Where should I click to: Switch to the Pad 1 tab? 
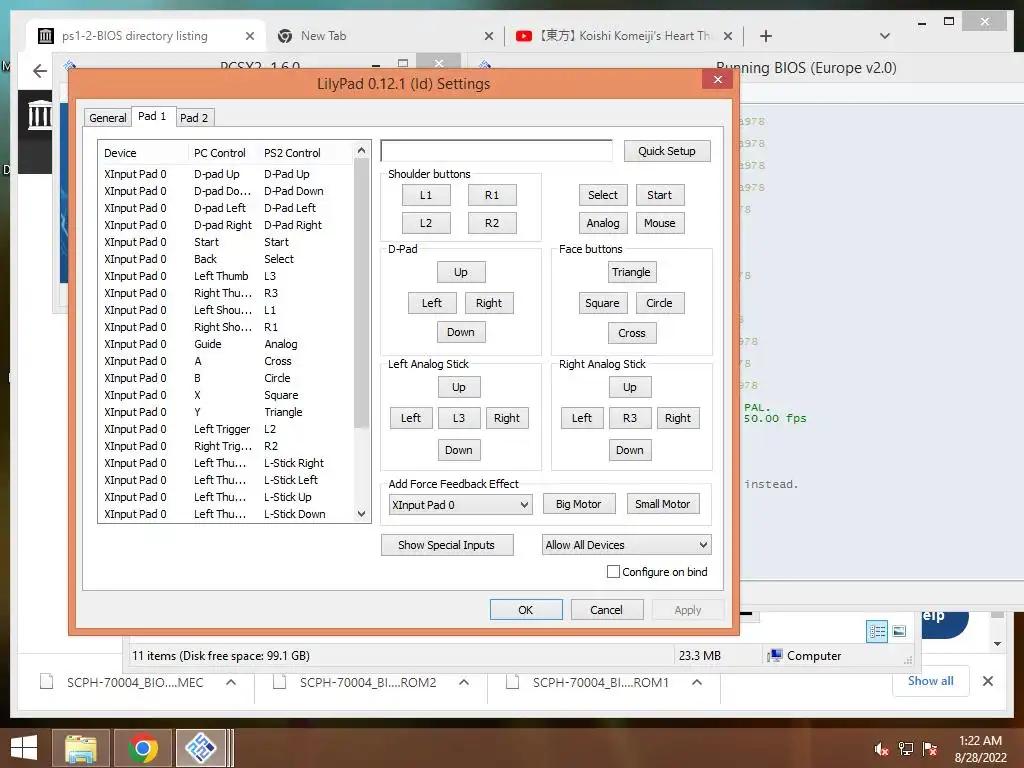[x=152, y=116]
